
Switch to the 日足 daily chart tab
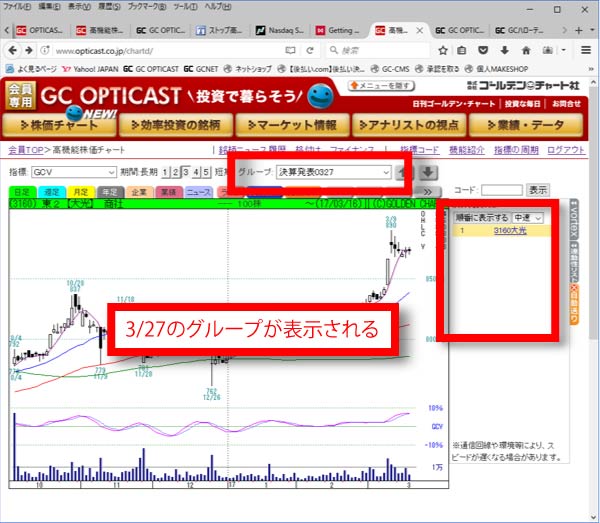(23, 192)
